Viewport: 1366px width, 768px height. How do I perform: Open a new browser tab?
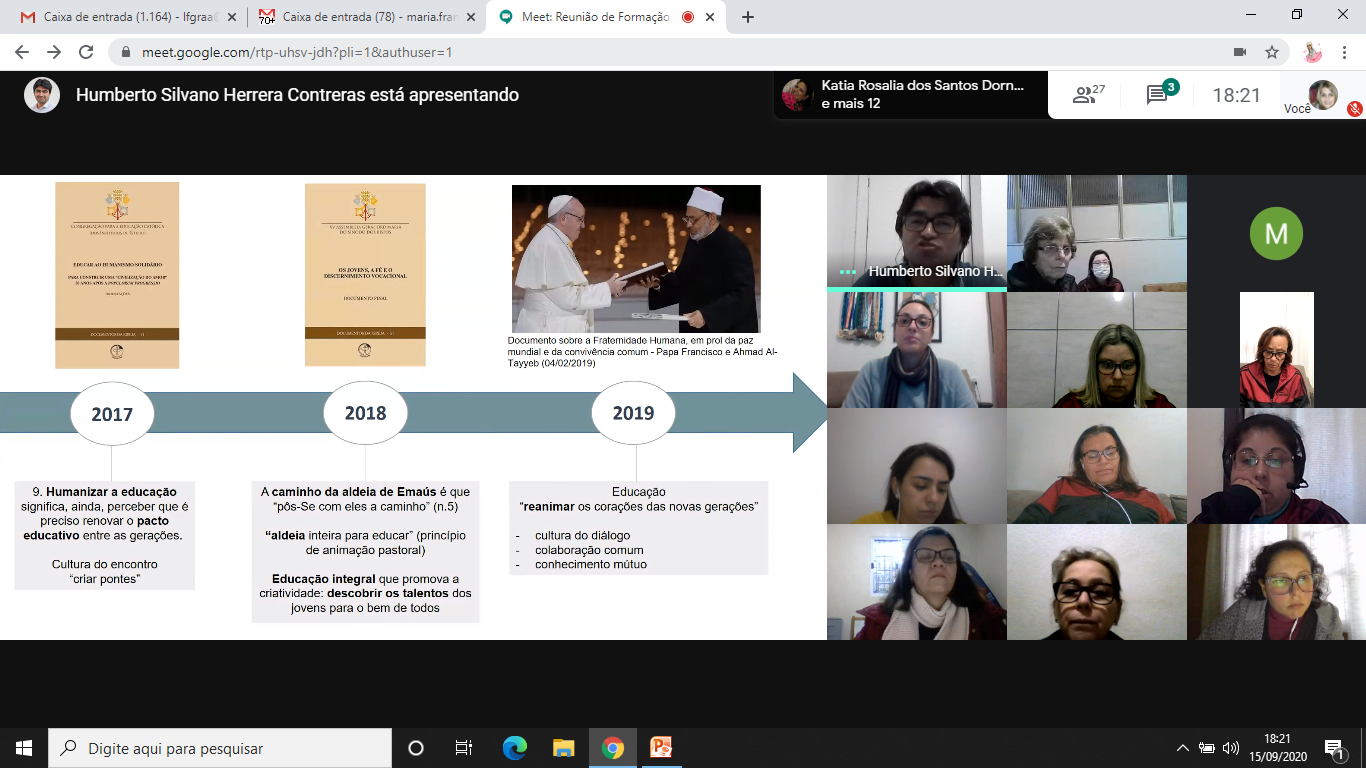coord(747,17)
